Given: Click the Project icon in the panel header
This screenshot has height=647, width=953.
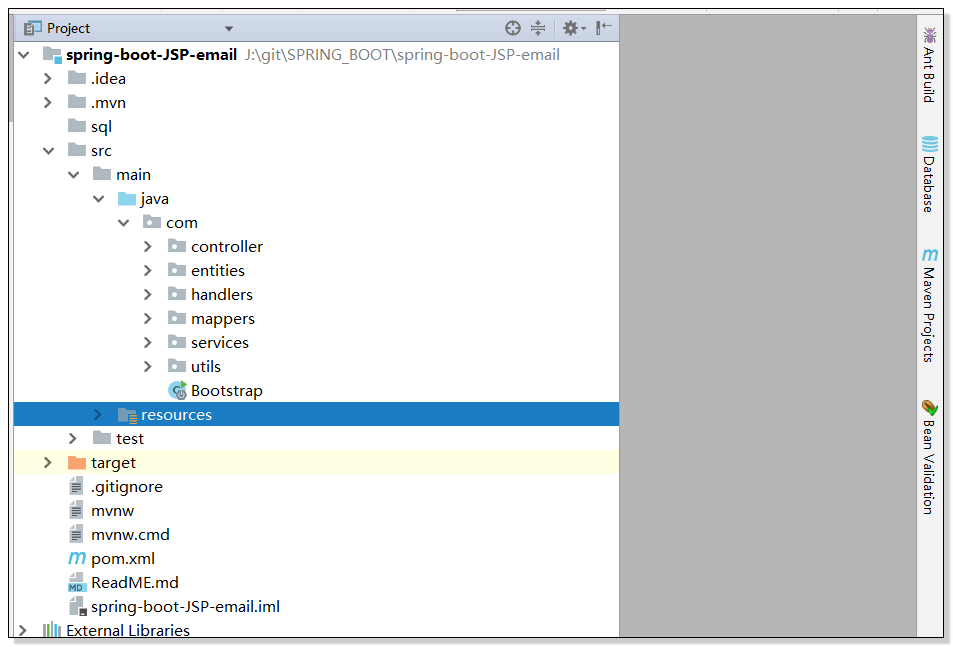Looking at the screenshot, I should click(x=31, y=28).
